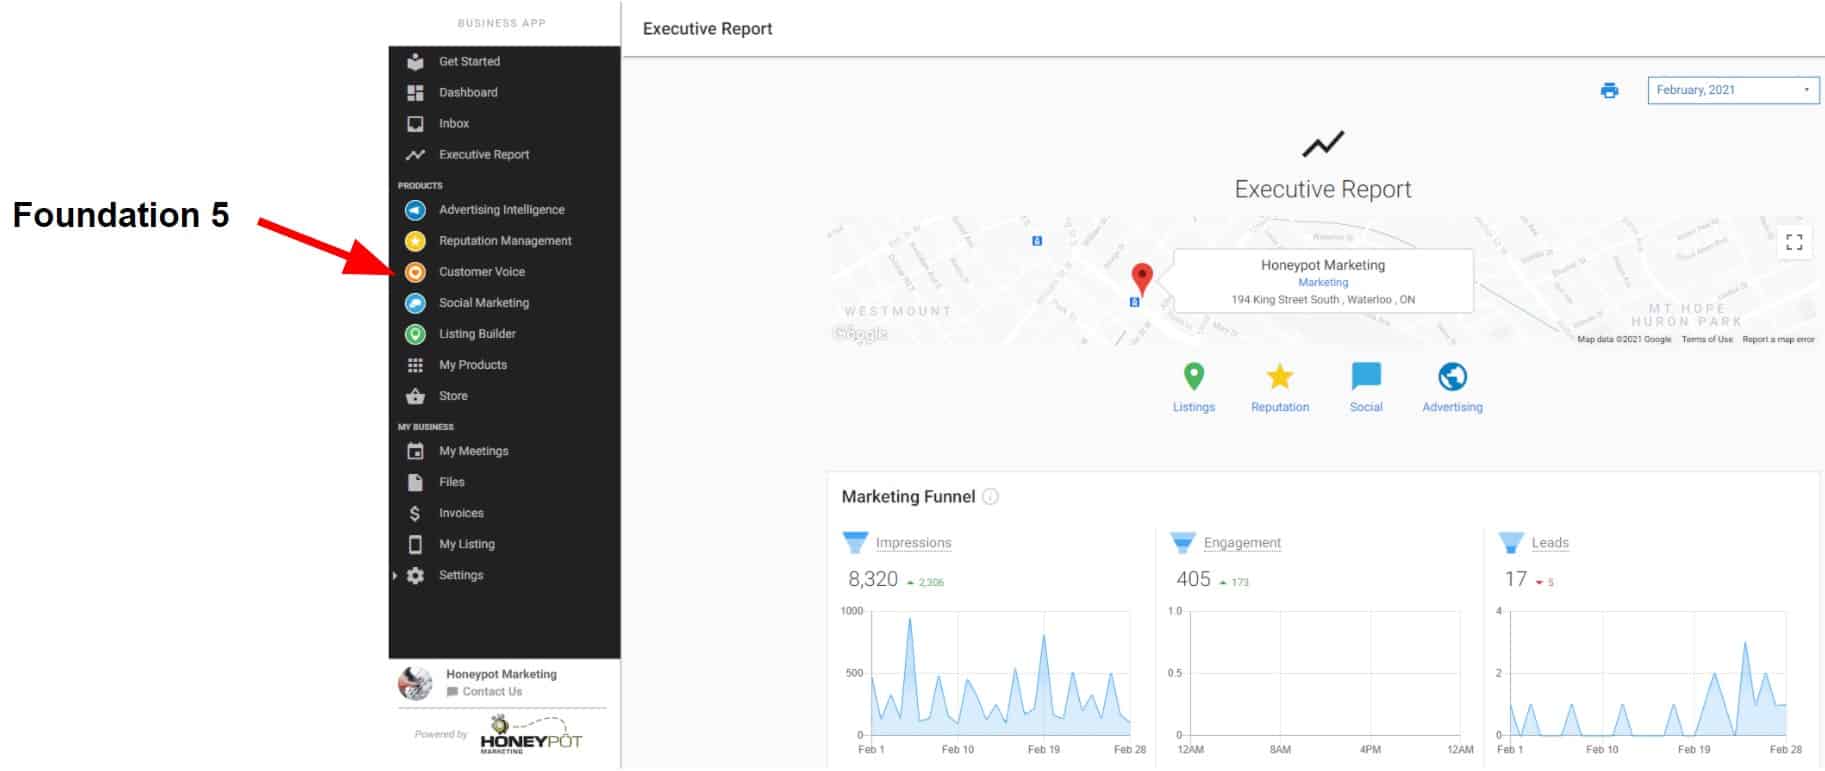This screenshot has height=771, width=1825.
Task: Open the Dashboard grid icon
Action: pos(415,93)
